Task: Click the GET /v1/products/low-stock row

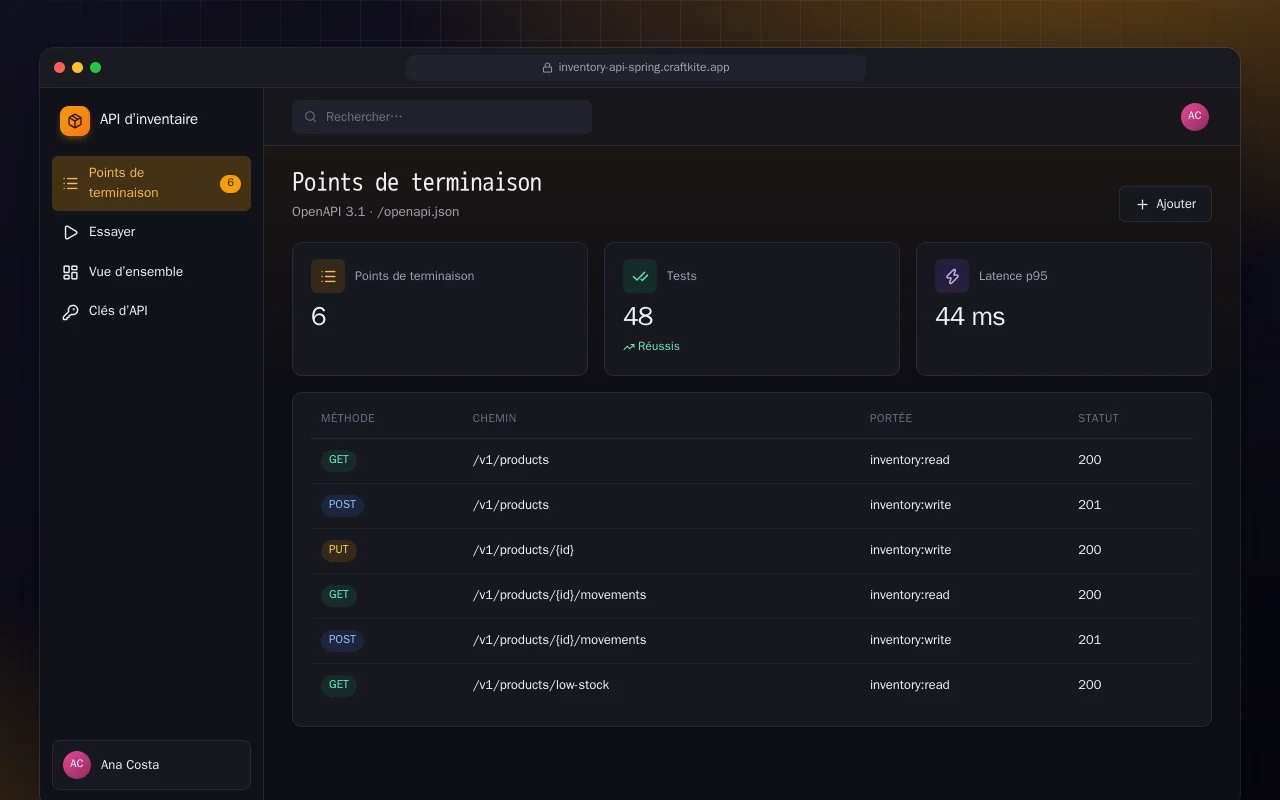Action: (752, 685)
